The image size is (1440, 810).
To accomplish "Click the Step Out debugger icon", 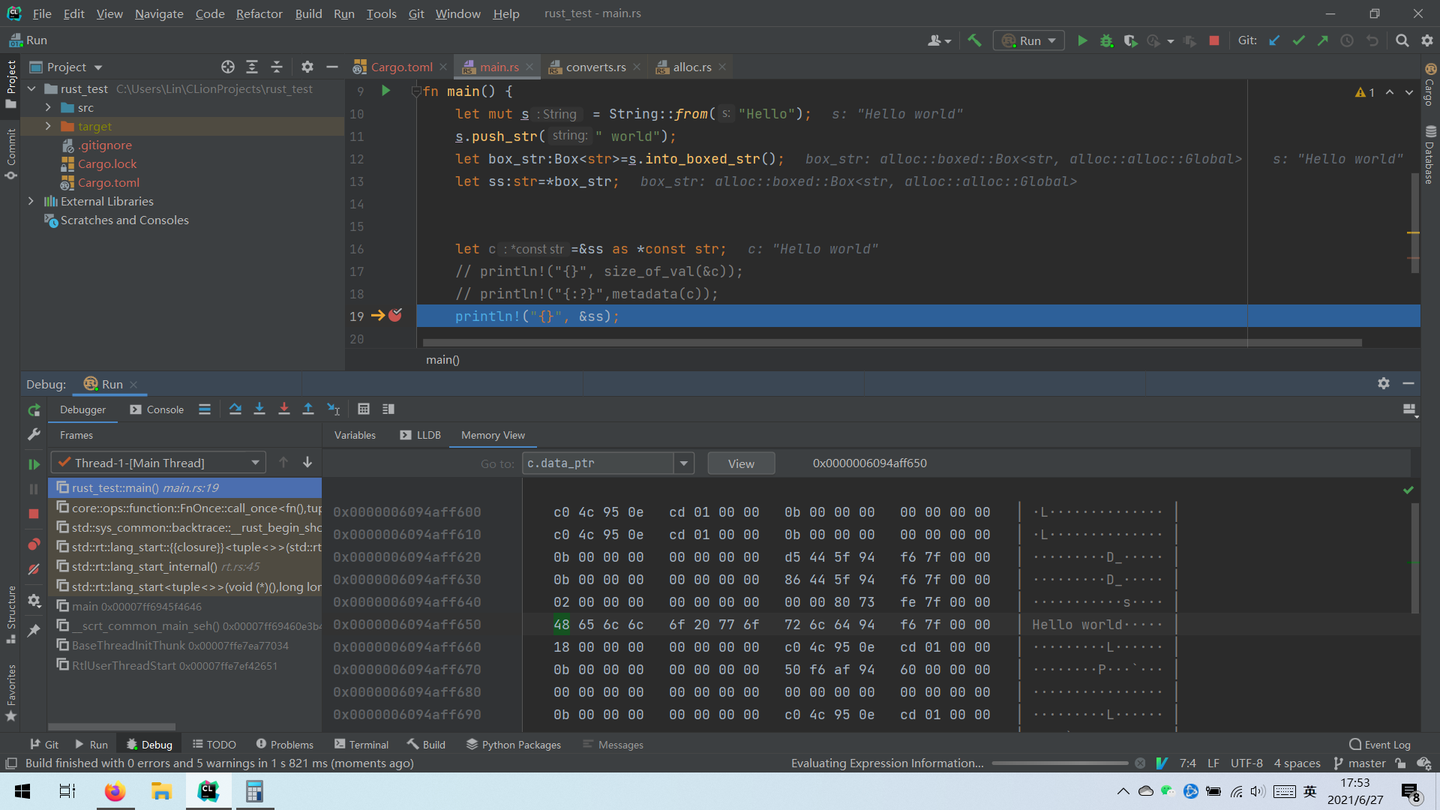I will 308,409.
